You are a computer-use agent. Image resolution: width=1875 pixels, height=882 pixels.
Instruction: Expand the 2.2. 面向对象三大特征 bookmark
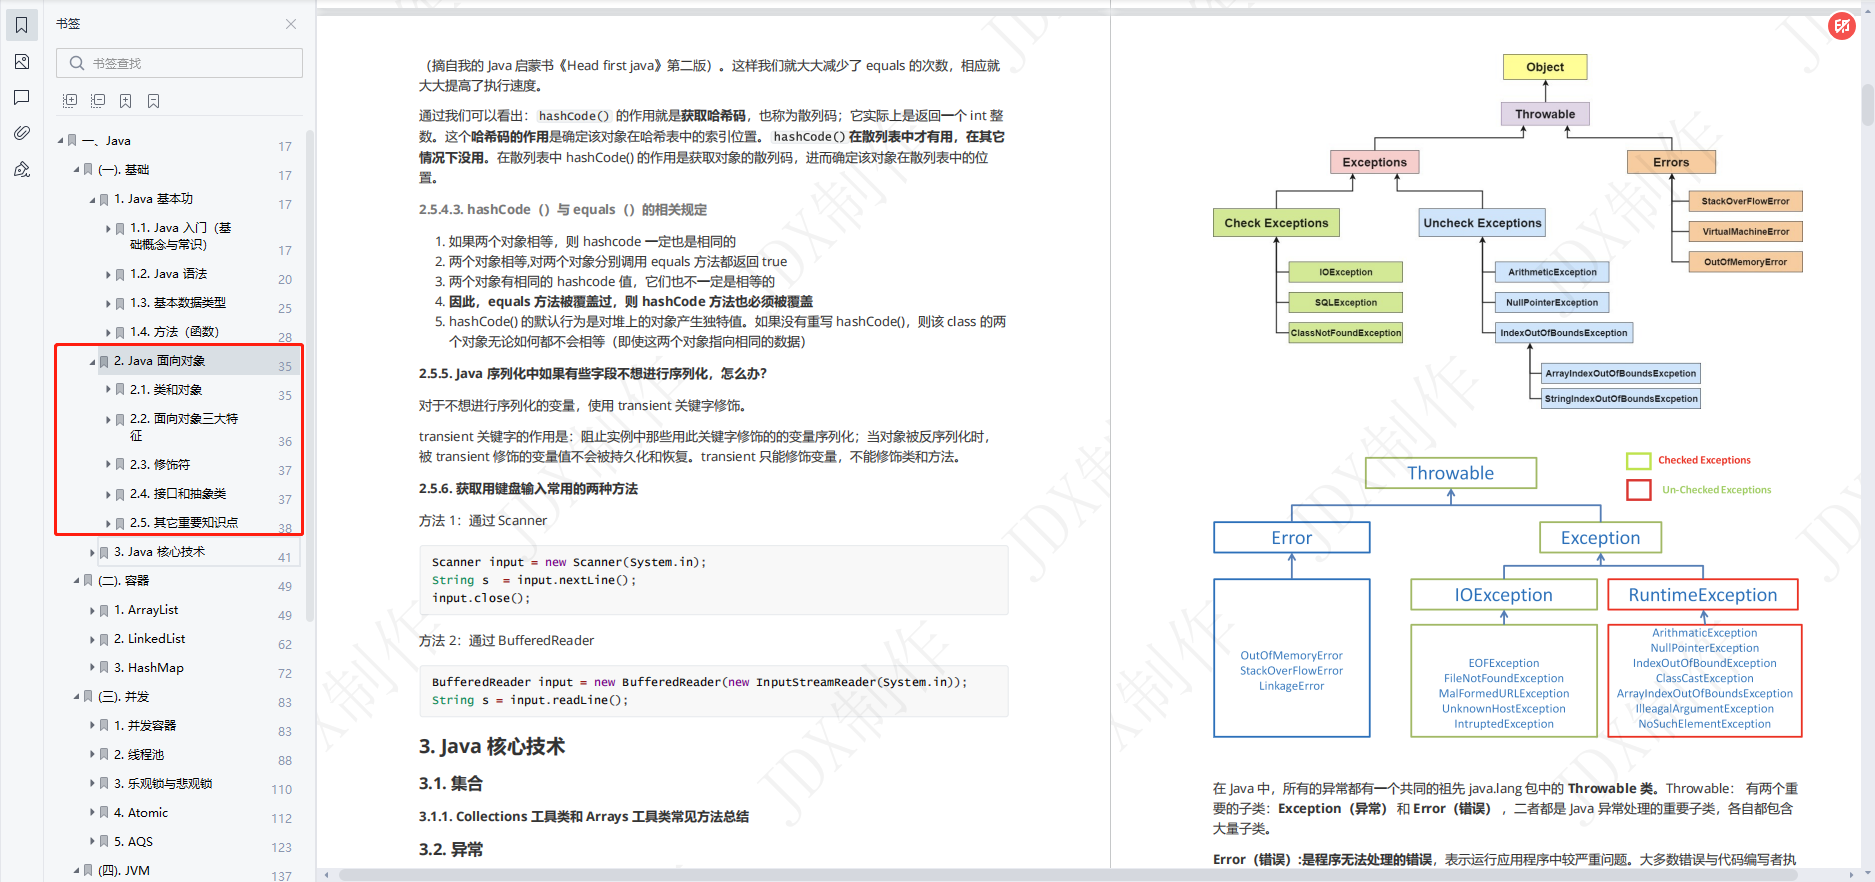coord(109,419)
